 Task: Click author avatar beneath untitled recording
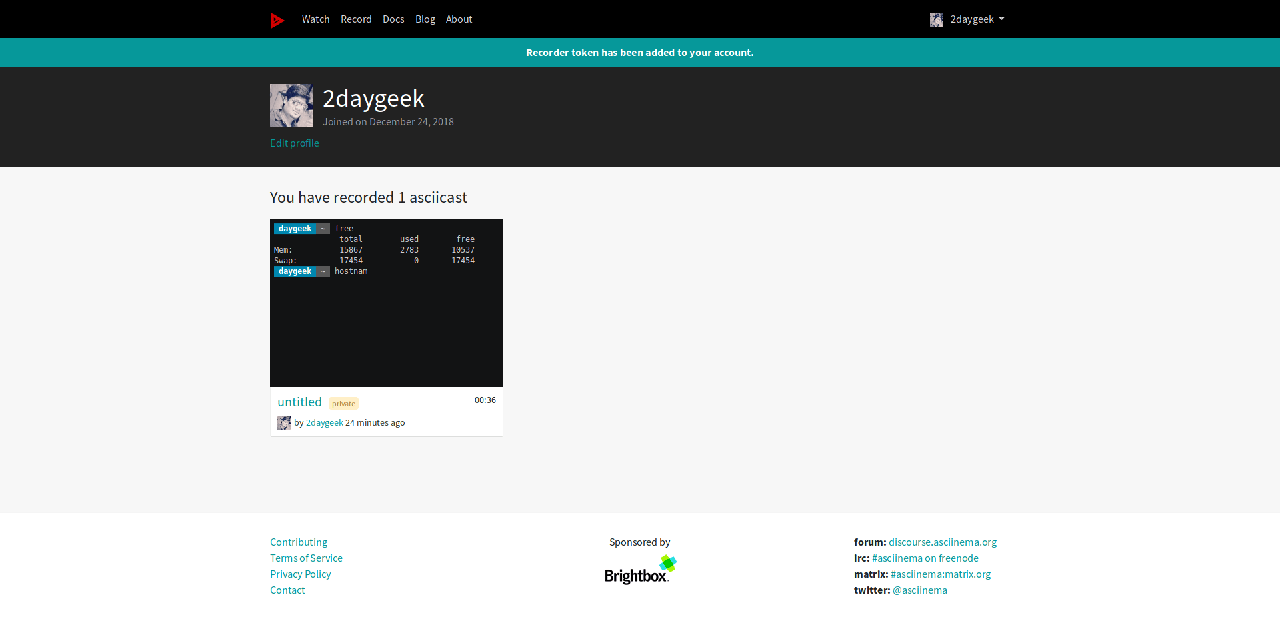click(284, 423)
